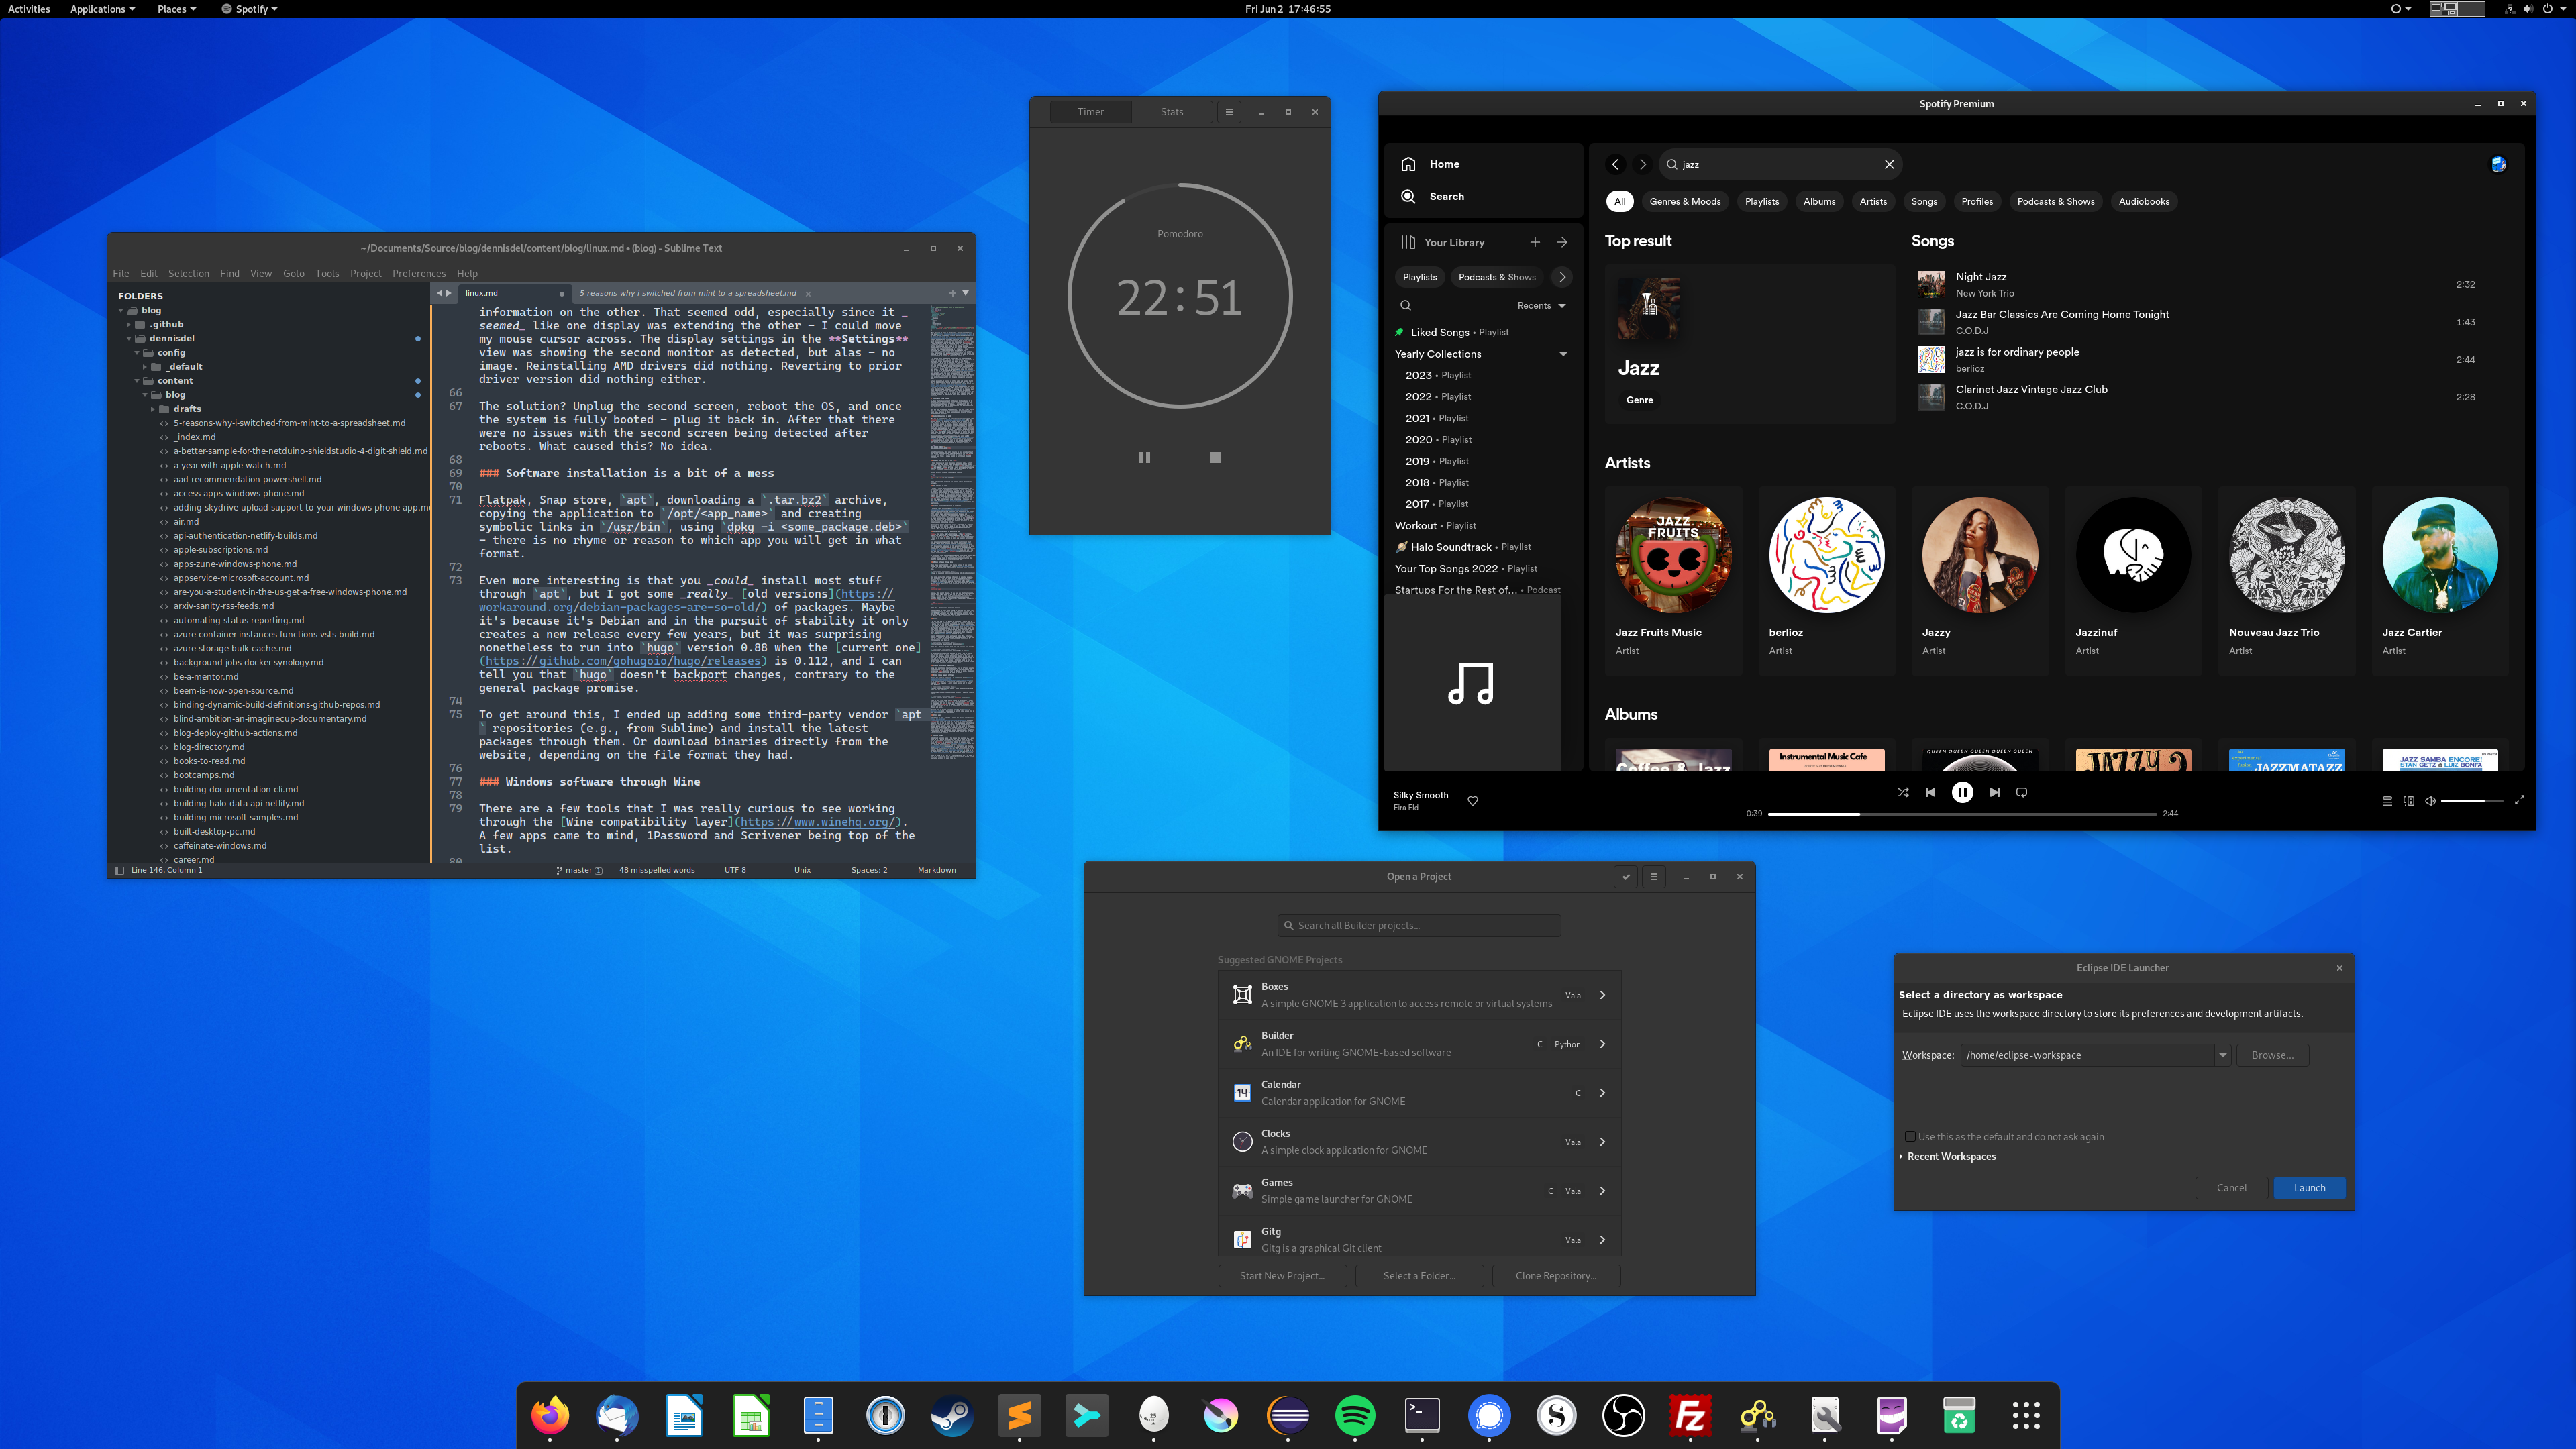Open Places menu in top bar
This screenshot has height=1449, width=2576.
point(177,9)
